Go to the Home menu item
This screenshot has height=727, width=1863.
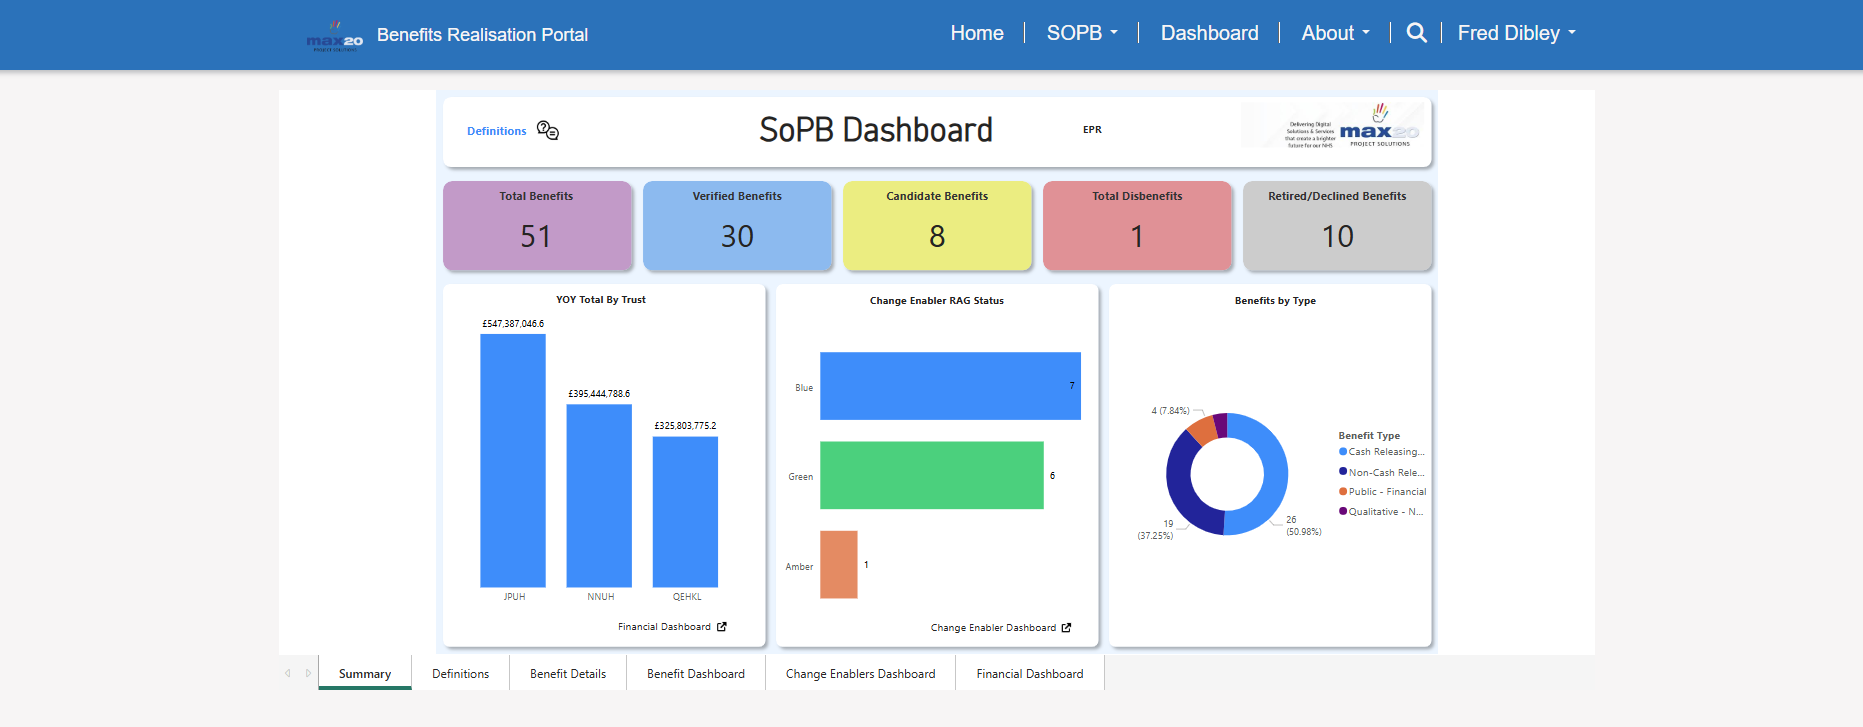pyautogui.click(x=976, y=33)
